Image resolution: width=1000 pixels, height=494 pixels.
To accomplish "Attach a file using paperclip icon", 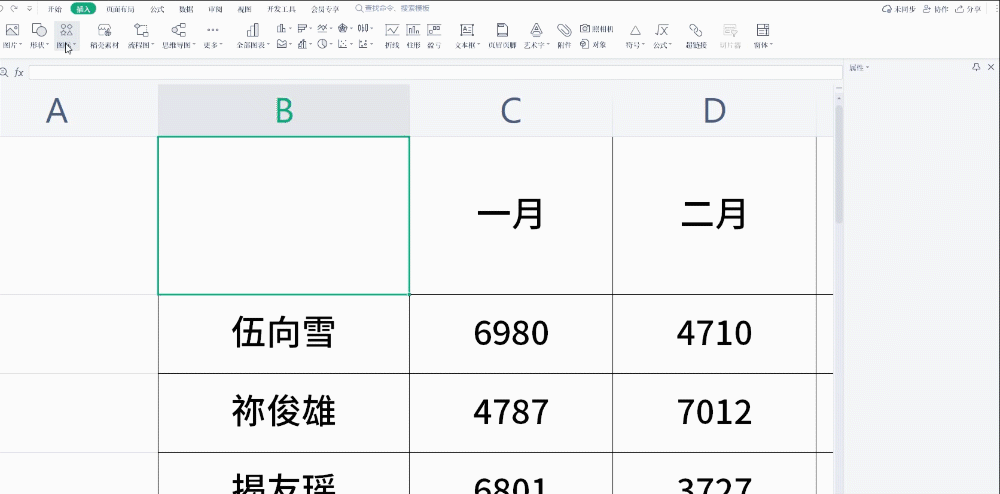I will pos(564,36).
